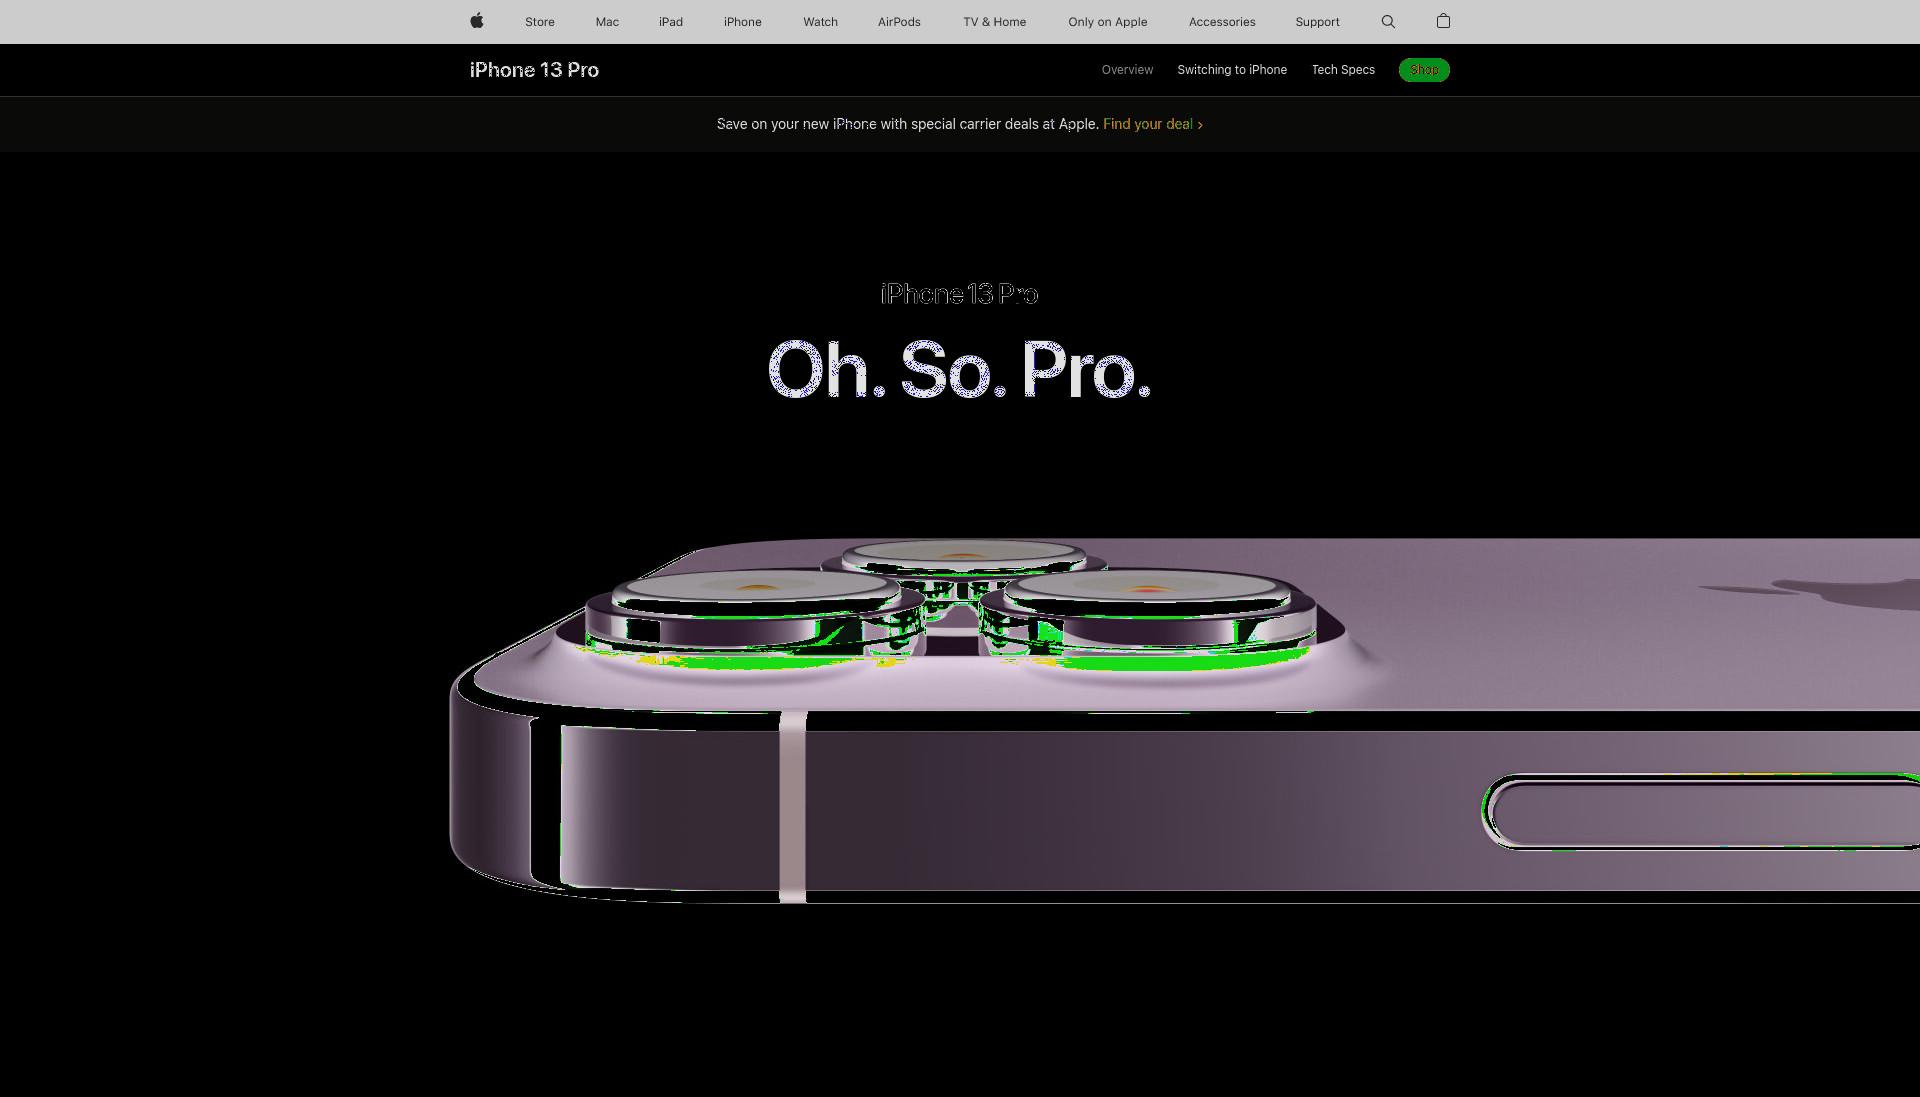Click TV & Home menu item
1920x1097 pixels.
point(995,22)
